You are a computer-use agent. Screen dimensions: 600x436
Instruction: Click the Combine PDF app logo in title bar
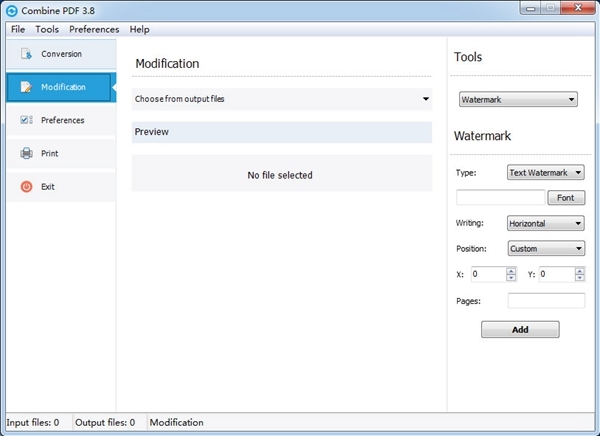click(x=12, y=11)
